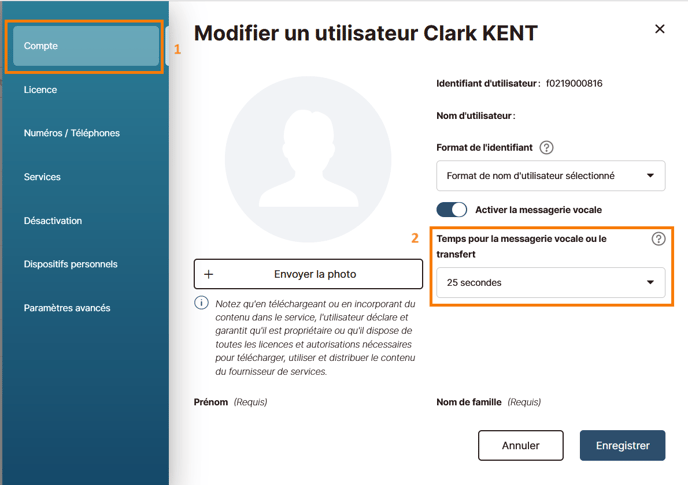The width and height of the screenshot is (688, 485).
Task: Open the Format de l'identifiant dropdown
Action: pyautogui.click(x=551, y=176)
